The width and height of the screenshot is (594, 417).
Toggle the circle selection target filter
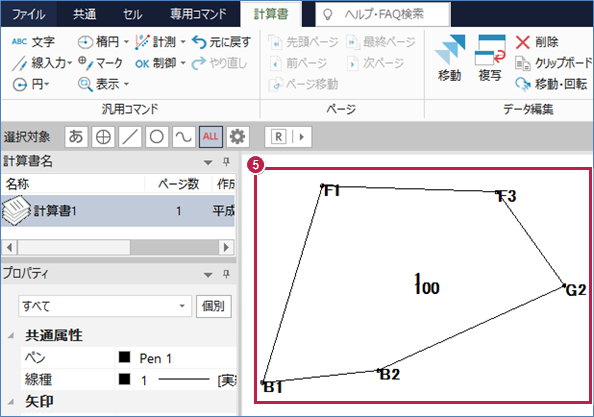157,136
